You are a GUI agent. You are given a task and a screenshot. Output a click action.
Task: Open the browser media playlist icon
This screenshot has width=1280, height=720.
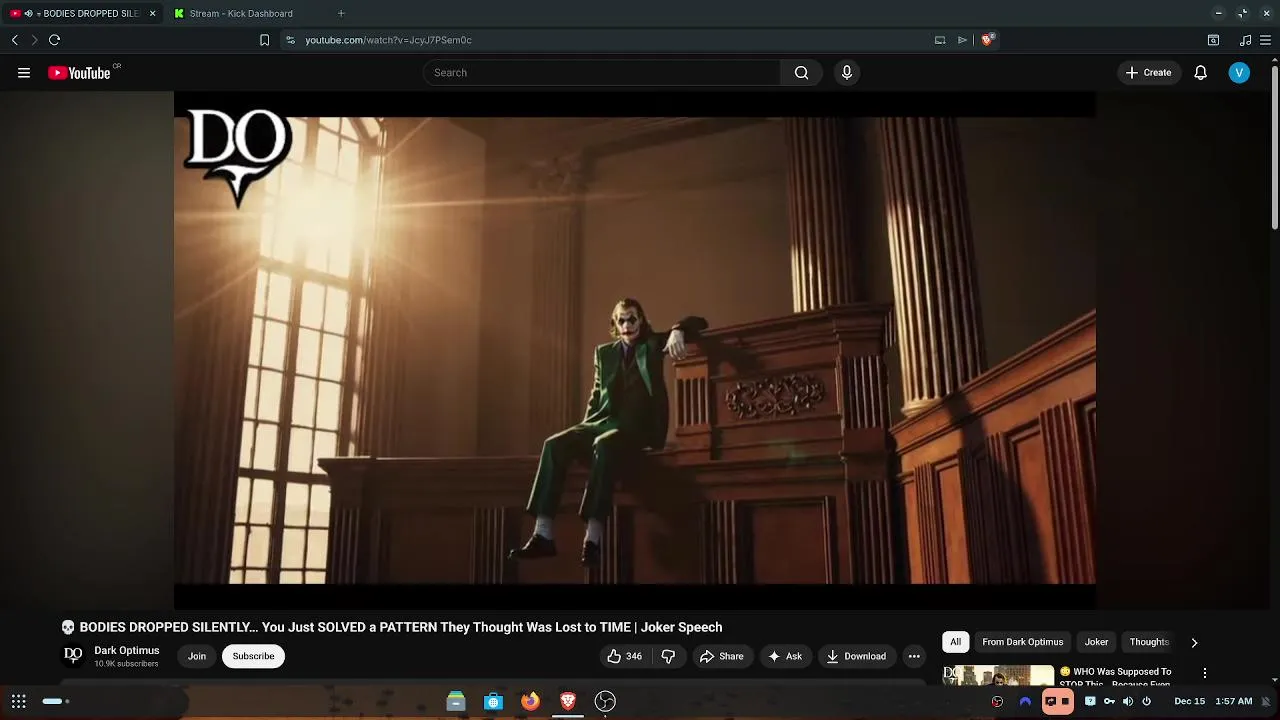pyautogui.click(x=1245, y=40)
